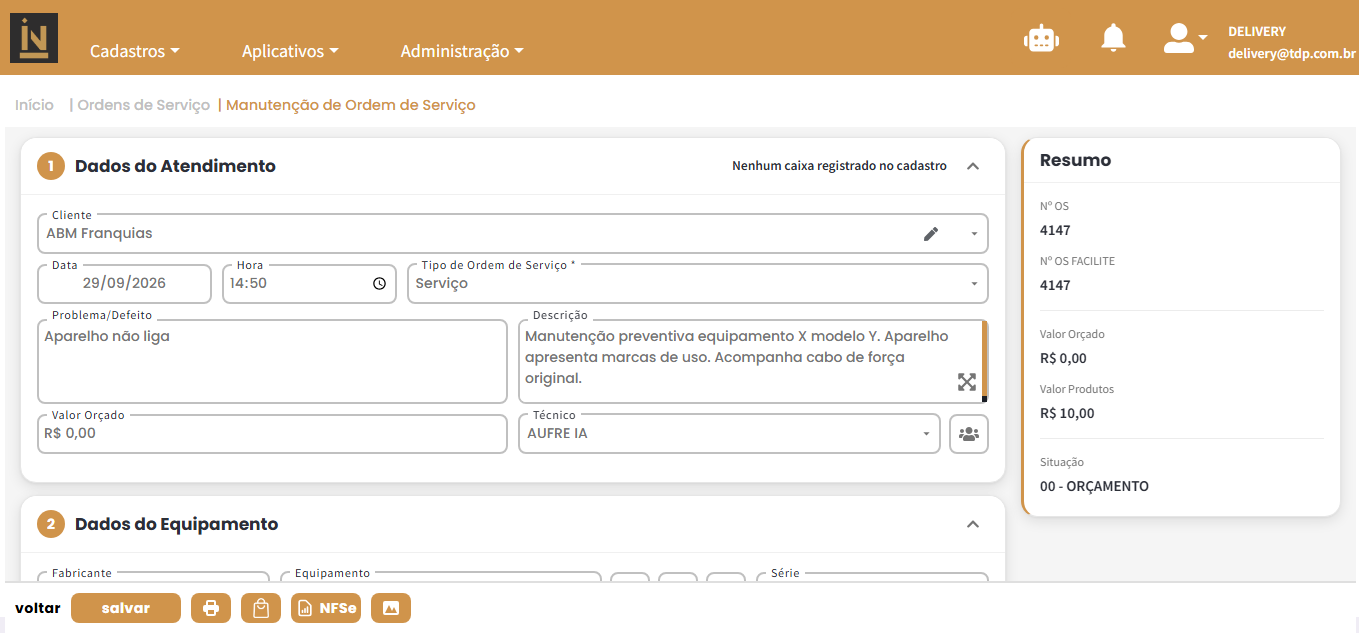This screenshot has width=1359, height=633.
Task: Click the salvar button
Action: click(x=126, y=608)
